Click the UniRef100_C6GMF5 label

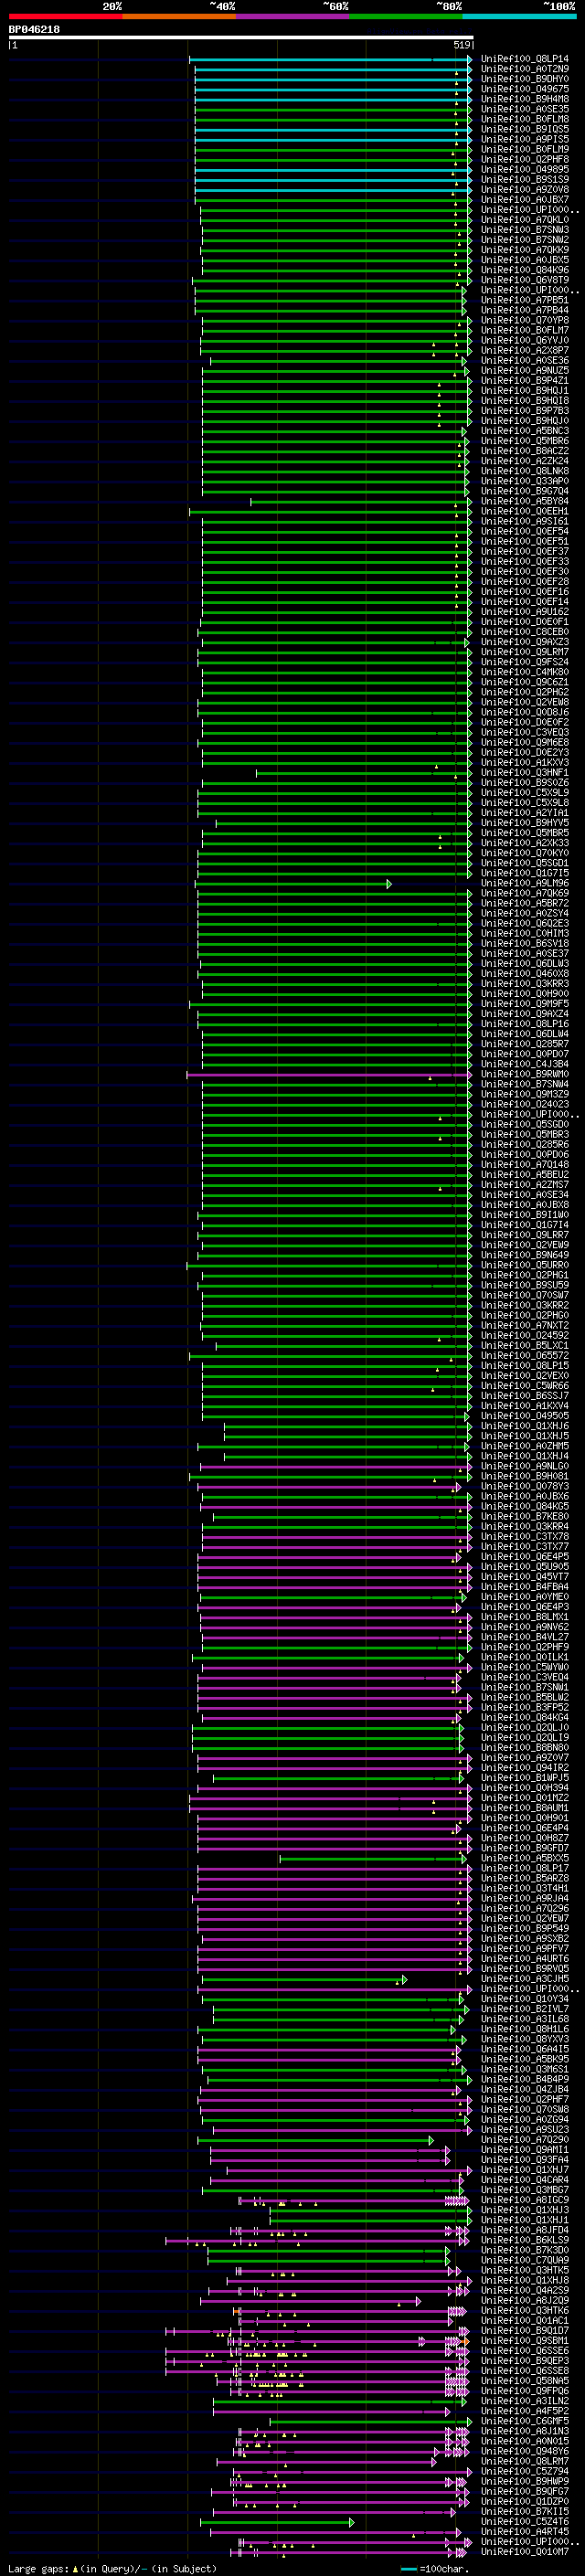coord(525,2422)
